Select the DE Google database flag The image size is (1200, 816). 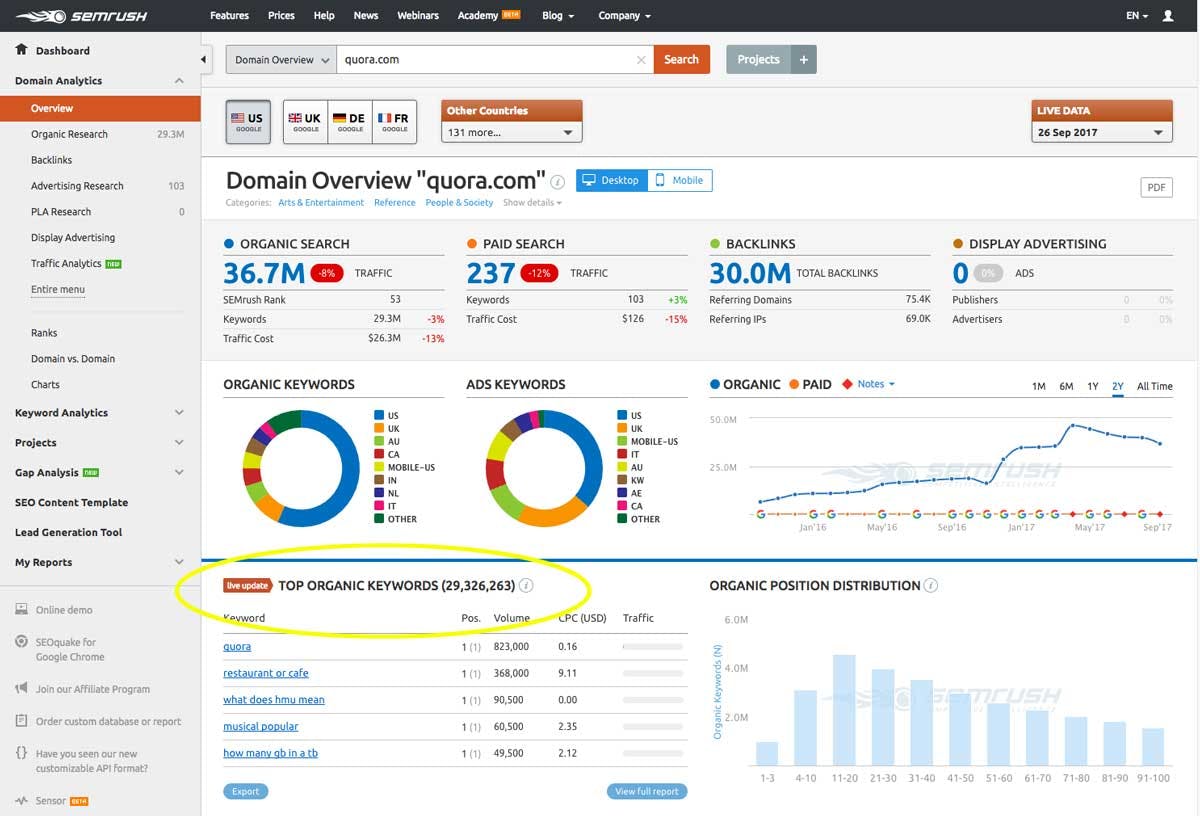point(350,122)
